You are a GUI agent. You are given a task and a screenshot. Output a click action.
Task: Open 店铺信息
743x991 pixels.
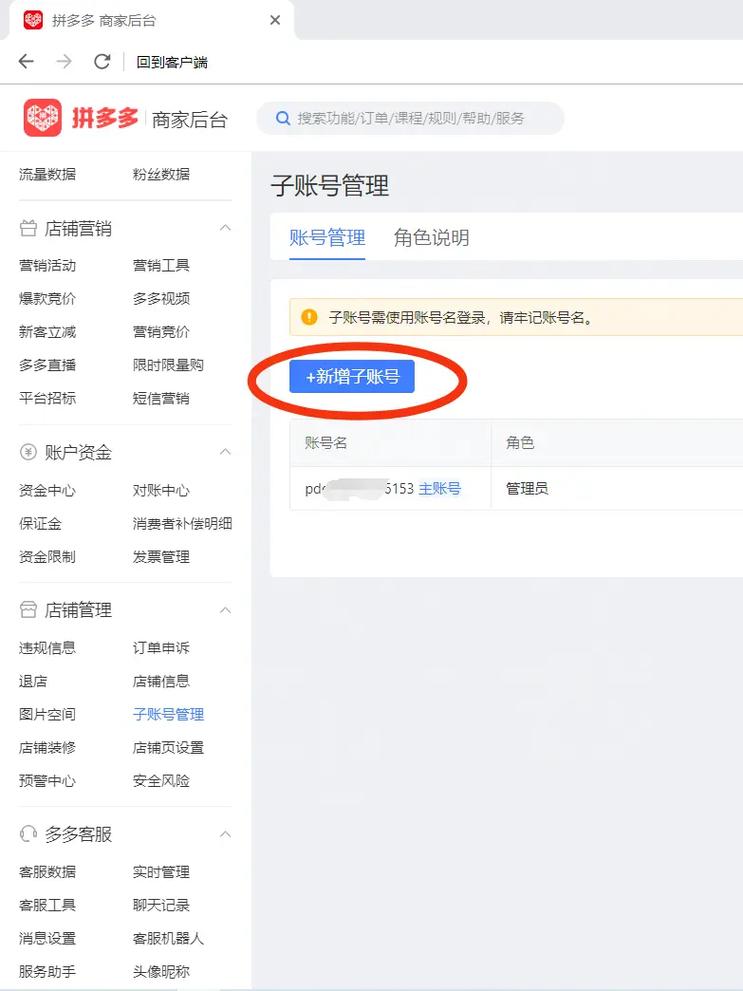(161, 681)
